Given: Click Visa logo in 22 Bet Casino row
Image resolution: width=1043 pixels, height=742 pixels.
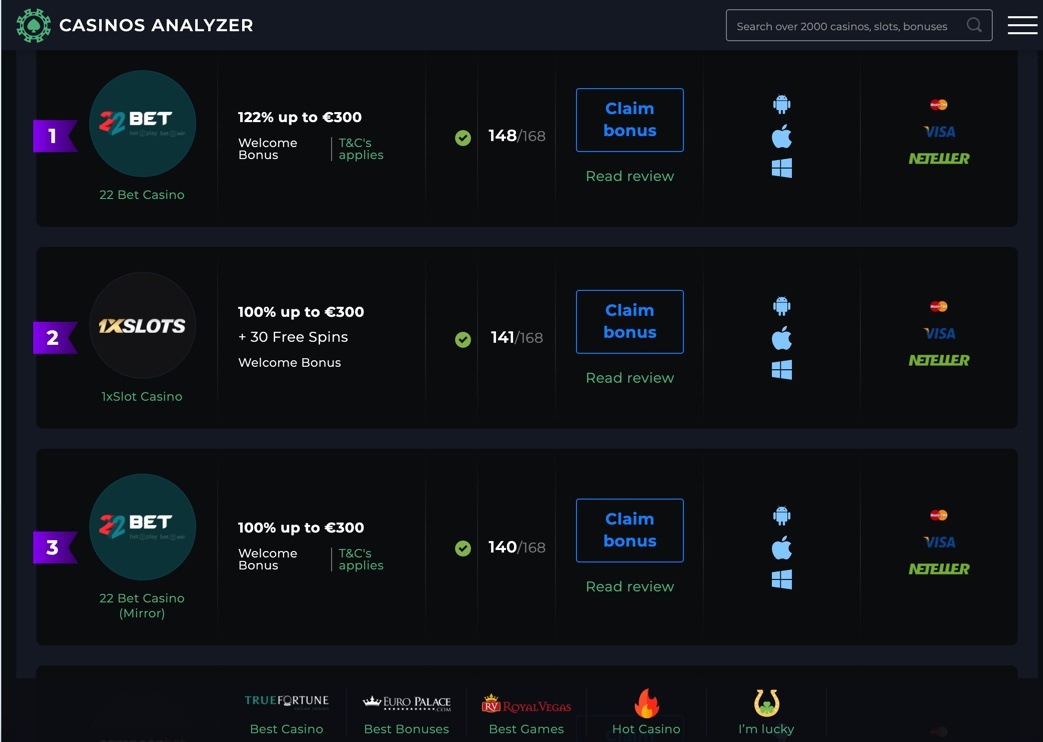Looking at the screenshot, I should [x=939, y=132].
